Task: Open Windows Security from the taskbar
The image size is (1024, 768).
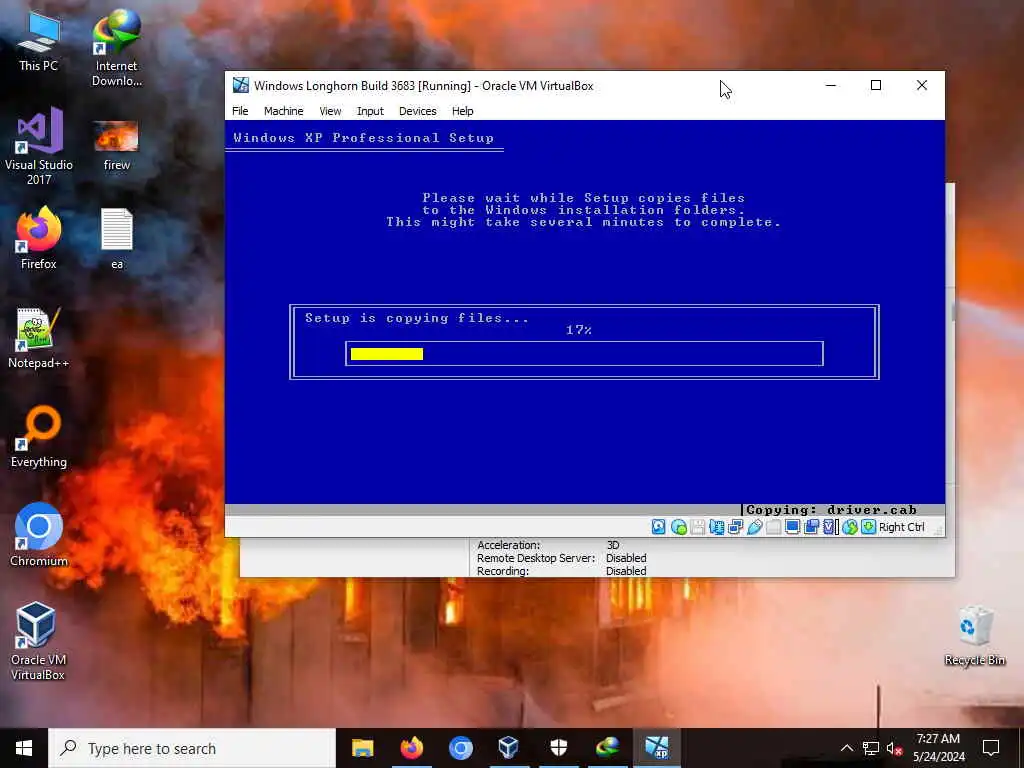Action: pos(558,748)
